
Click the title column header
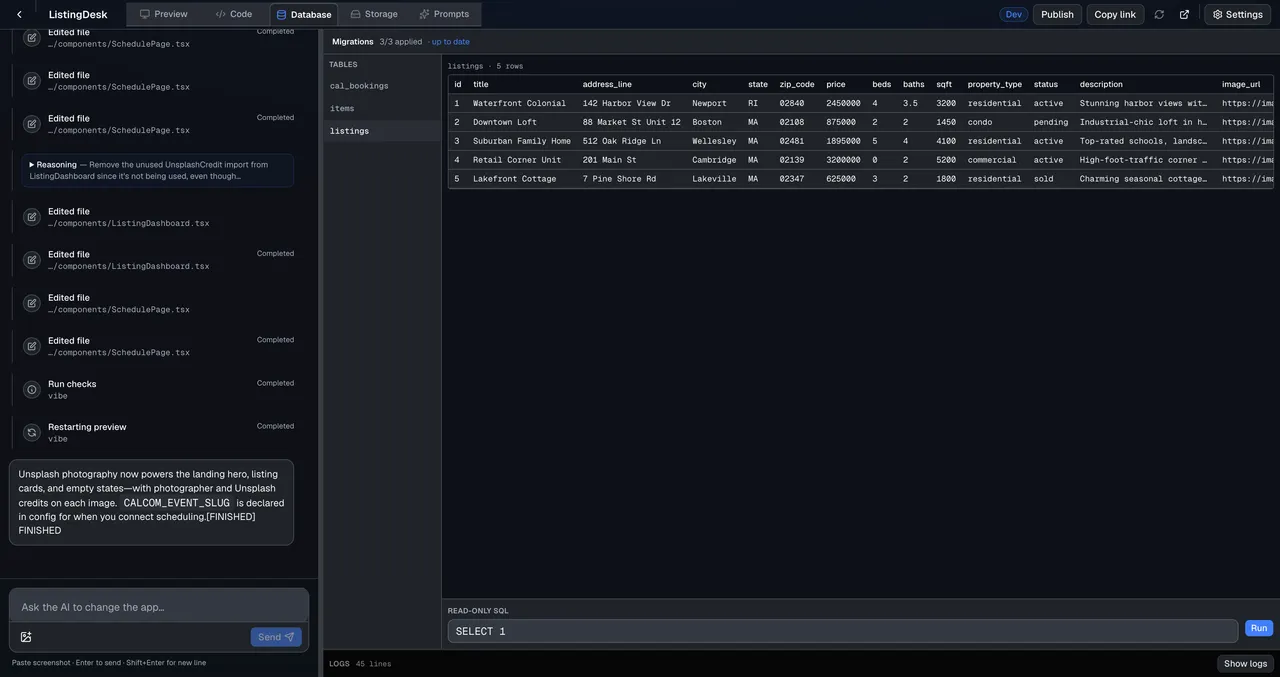(x=481, y=84)
